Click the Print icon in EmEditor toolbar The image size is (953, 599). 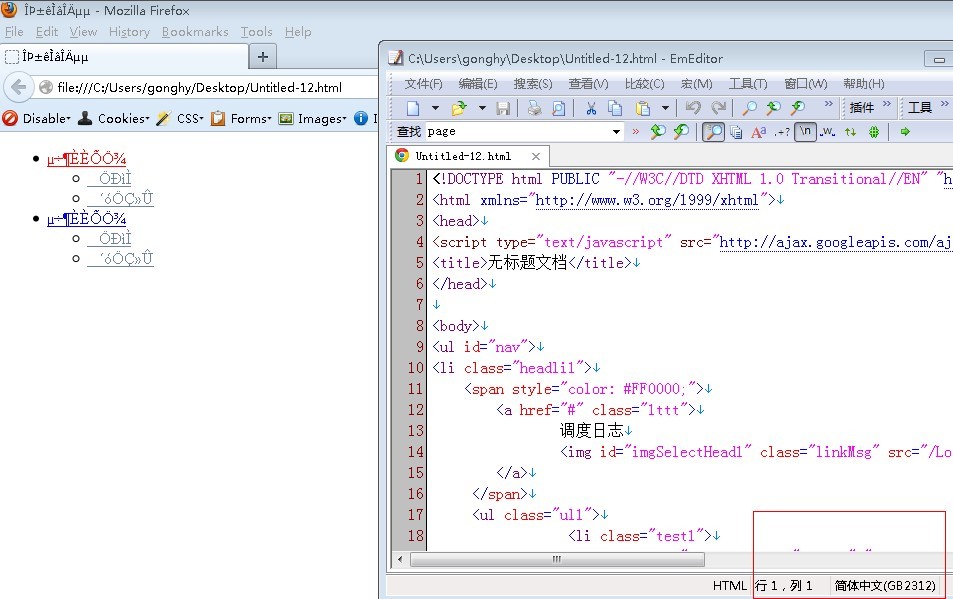pyautogui.click(x=535, y=108)
